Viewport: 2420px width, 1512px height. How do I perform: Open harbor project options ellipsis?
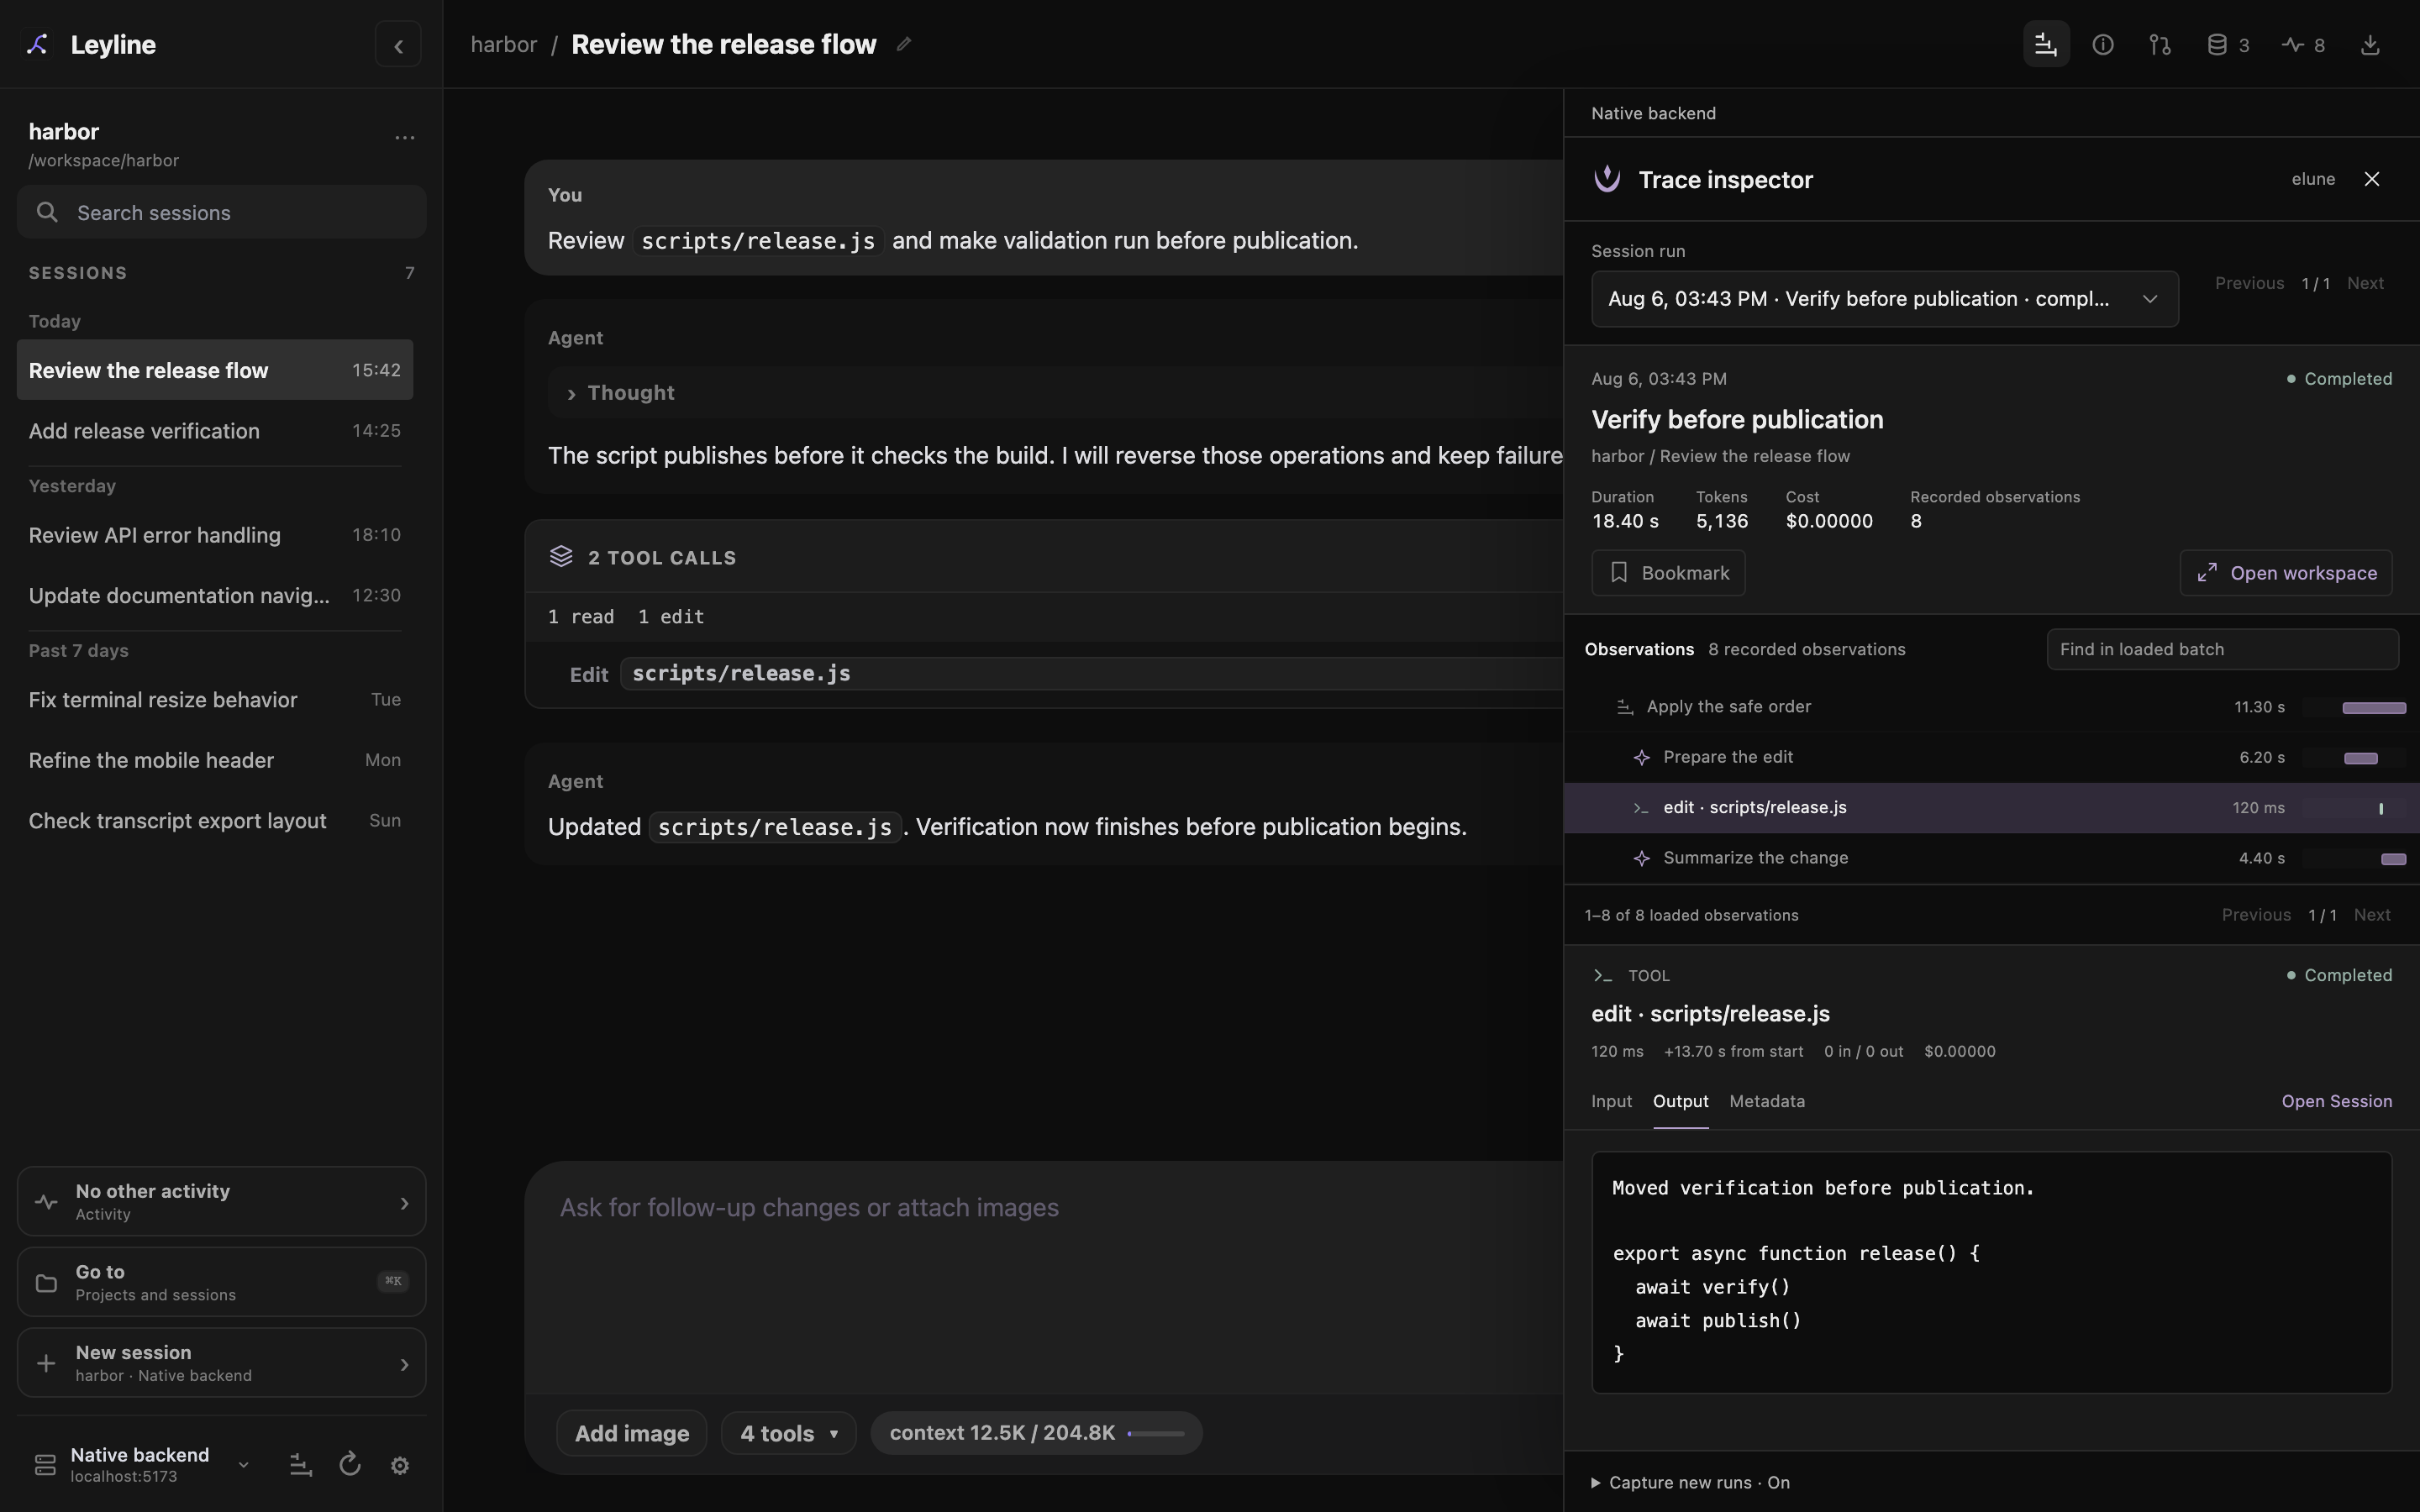[404, 137]
